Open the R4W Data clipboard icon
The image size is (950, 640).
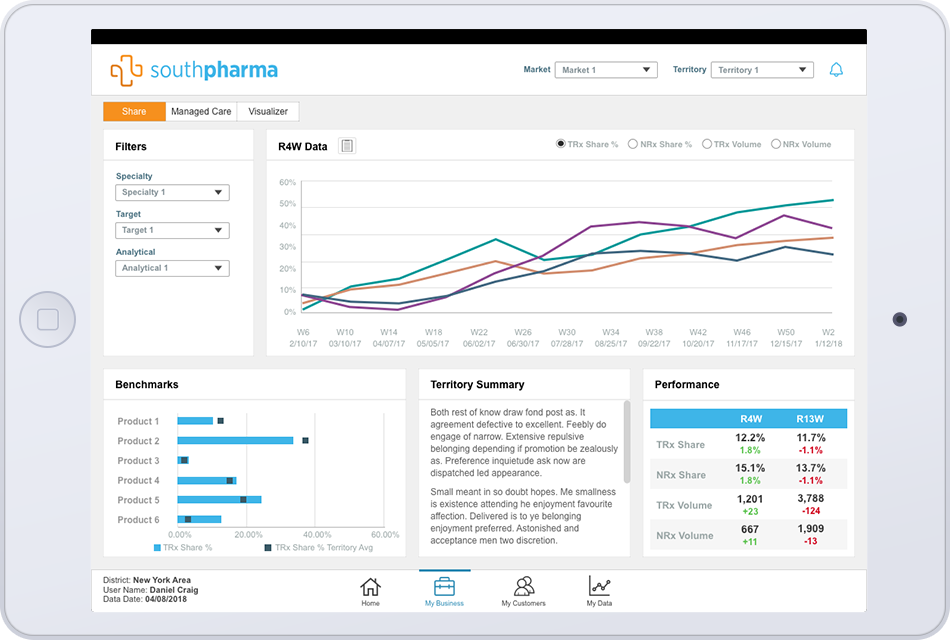[x=347, y=146]
